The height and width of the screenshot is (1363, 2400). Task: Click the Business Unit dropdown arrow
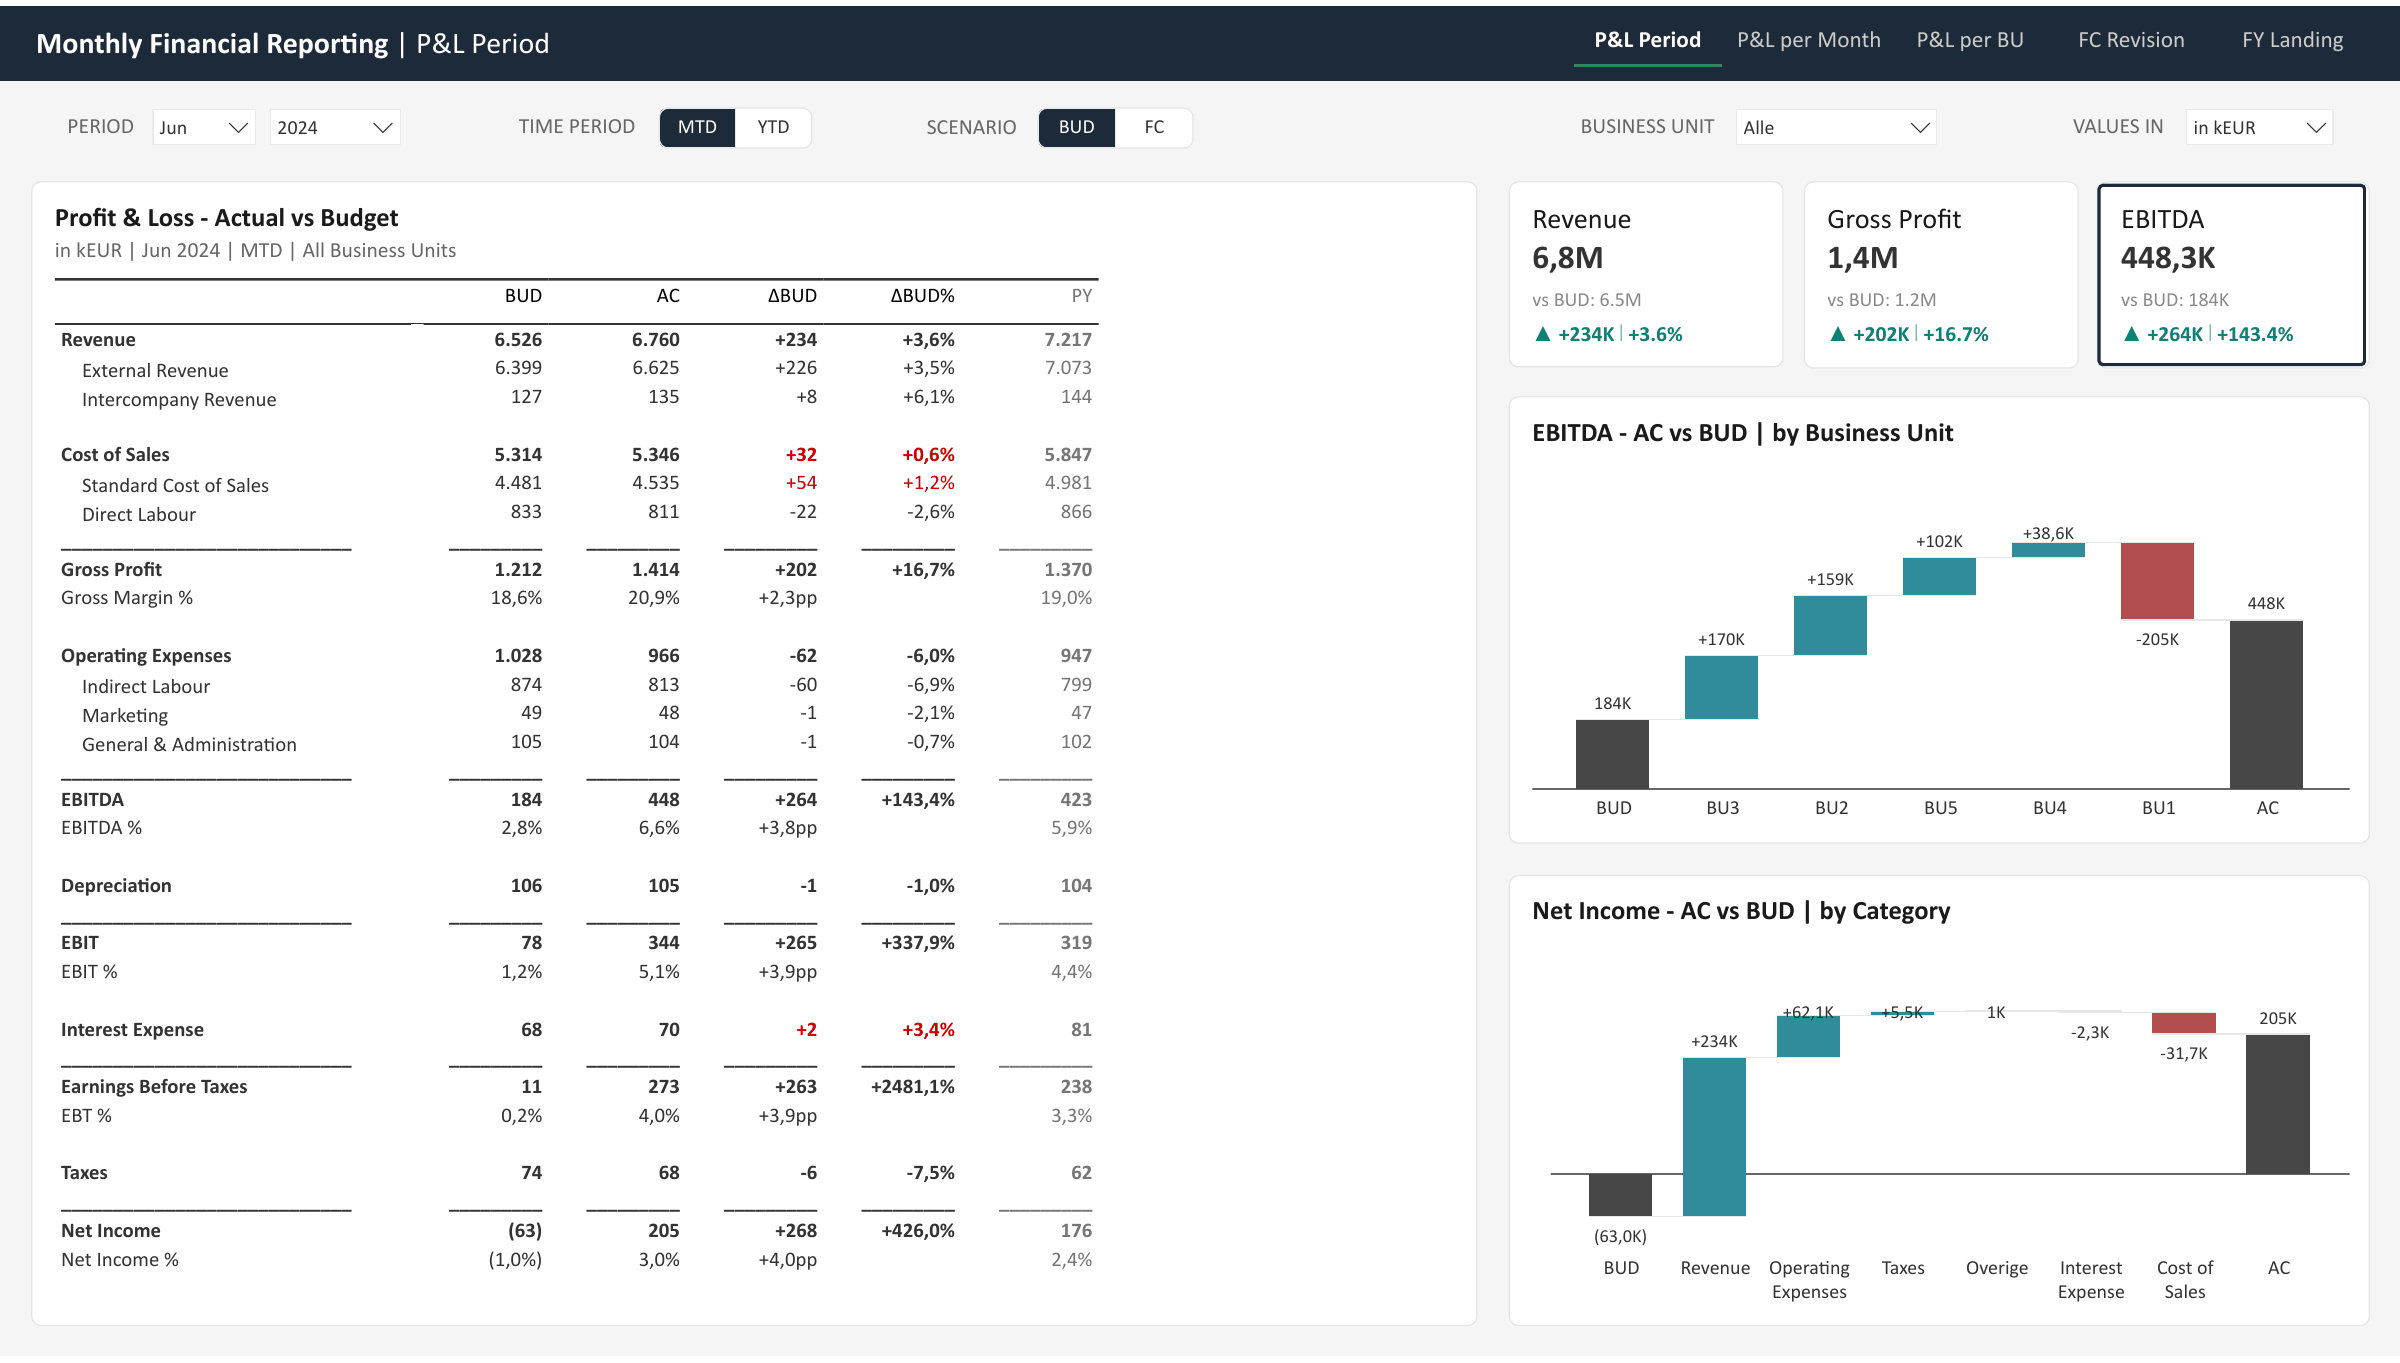pos(1919,127)
